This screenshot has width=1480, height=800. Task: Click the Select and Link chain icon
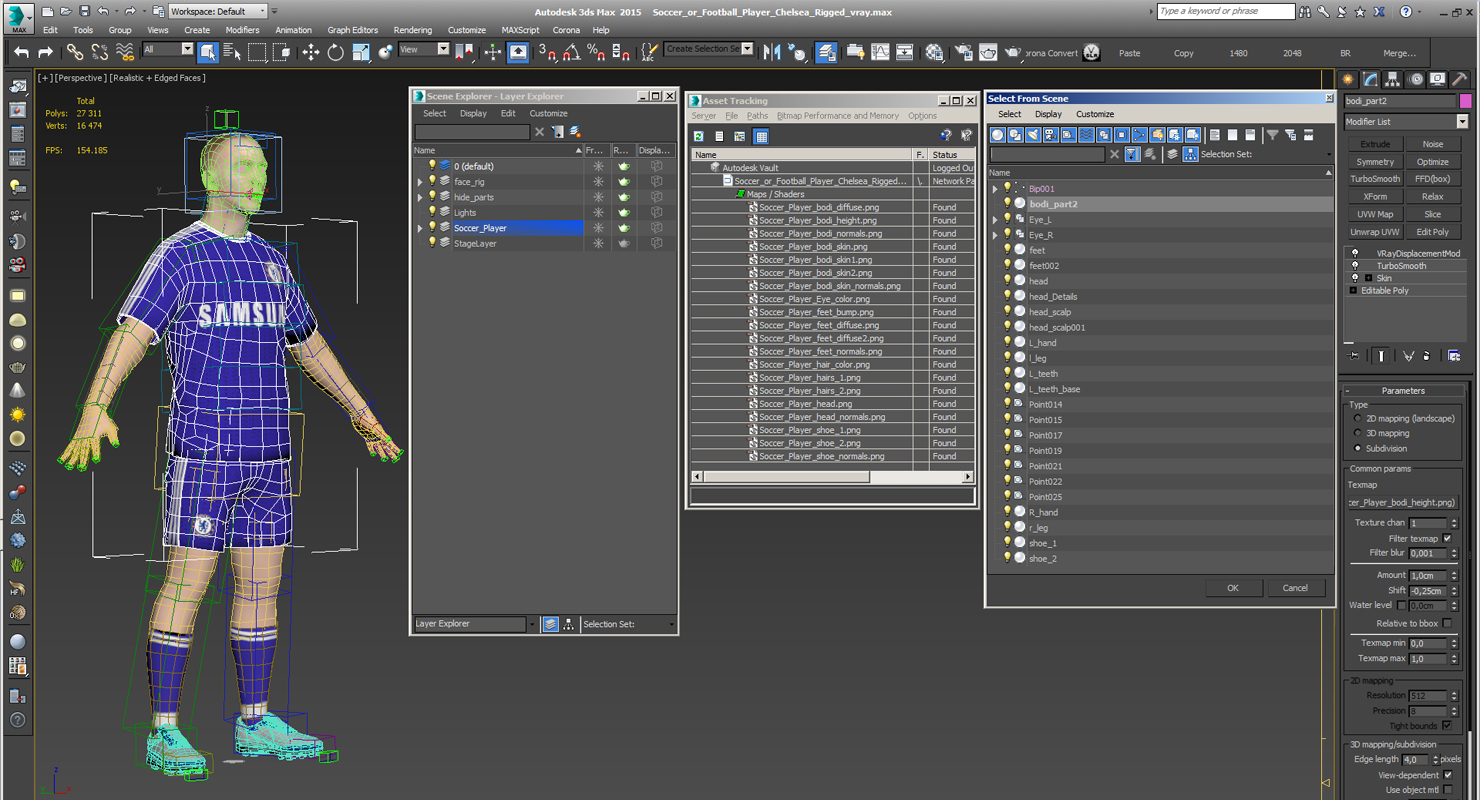[x=75, y=52]
